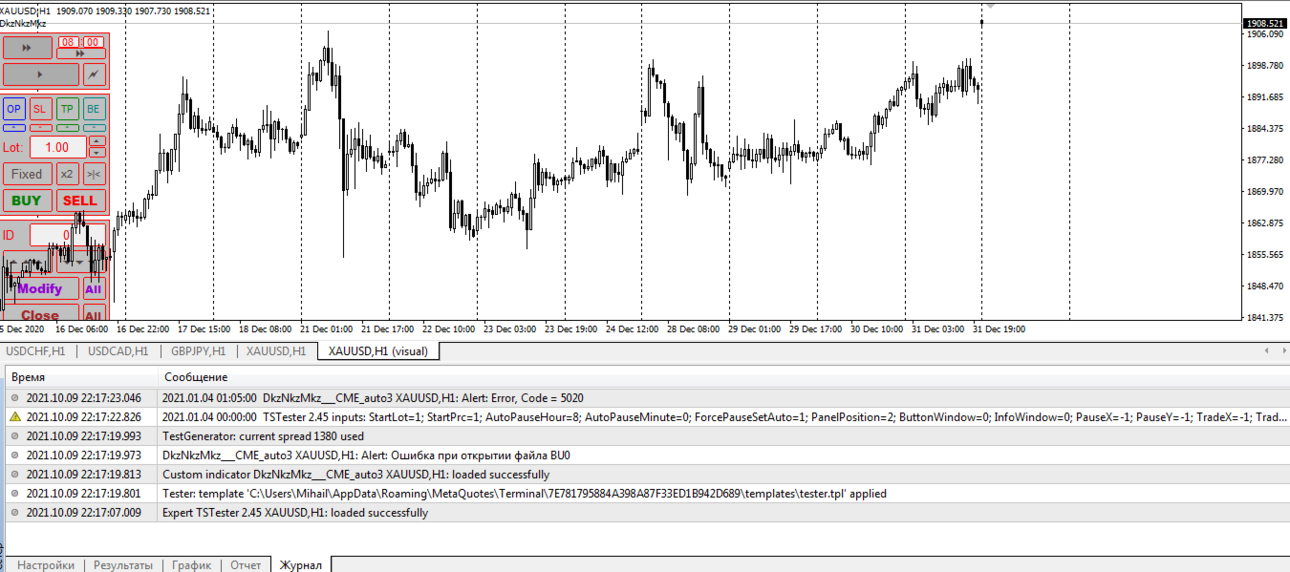
Task: Click the chart line icon button
Action: pyautogui.click(x=94, y=75)
